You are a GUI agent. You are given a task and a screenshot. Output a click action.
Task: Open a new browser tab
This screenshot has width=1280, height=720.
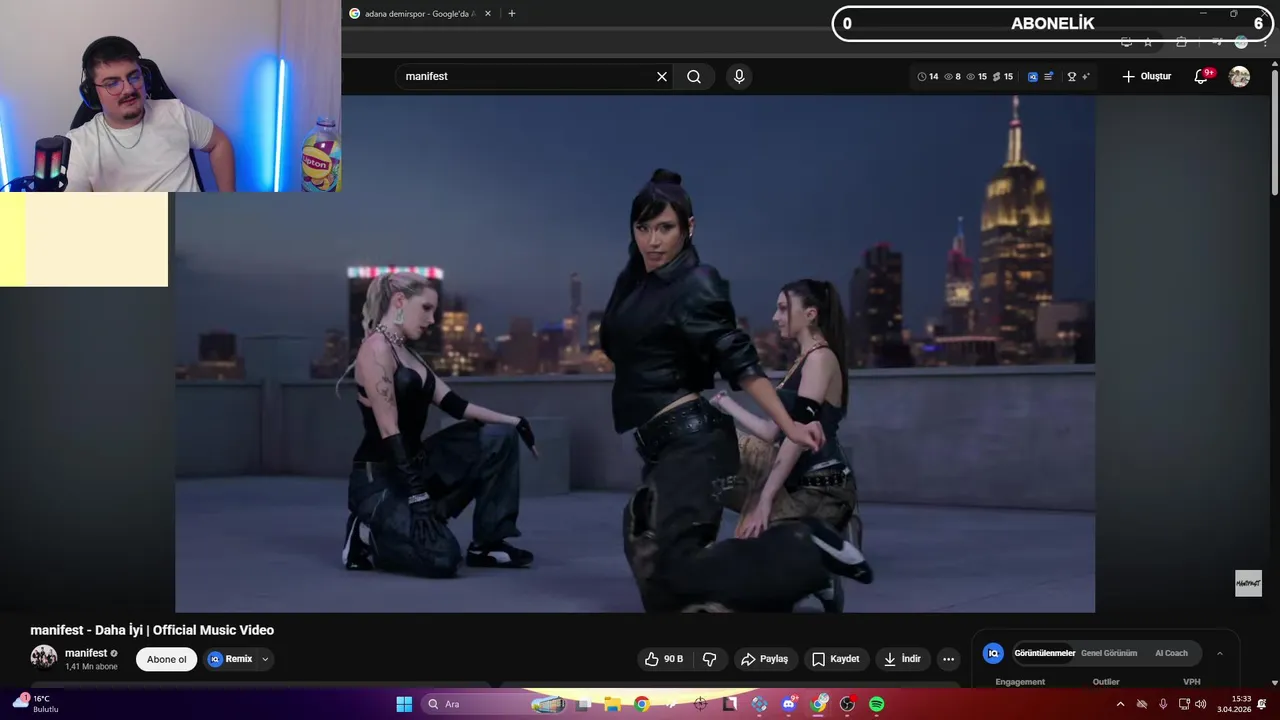coord(512,14)
